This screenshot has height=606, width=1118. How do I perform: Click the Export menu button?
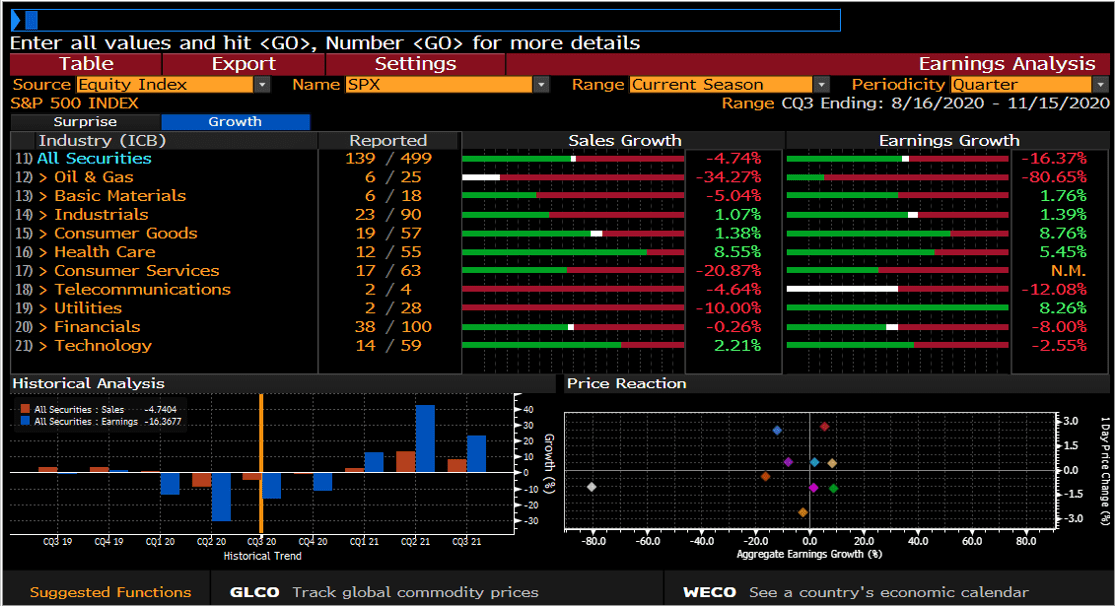point(244,64)
